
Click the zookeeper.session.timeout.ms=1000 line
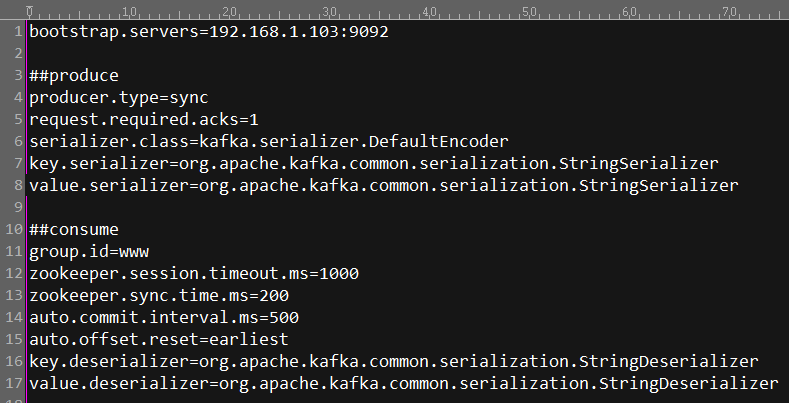pyautogui.click(x=193, y=273)
